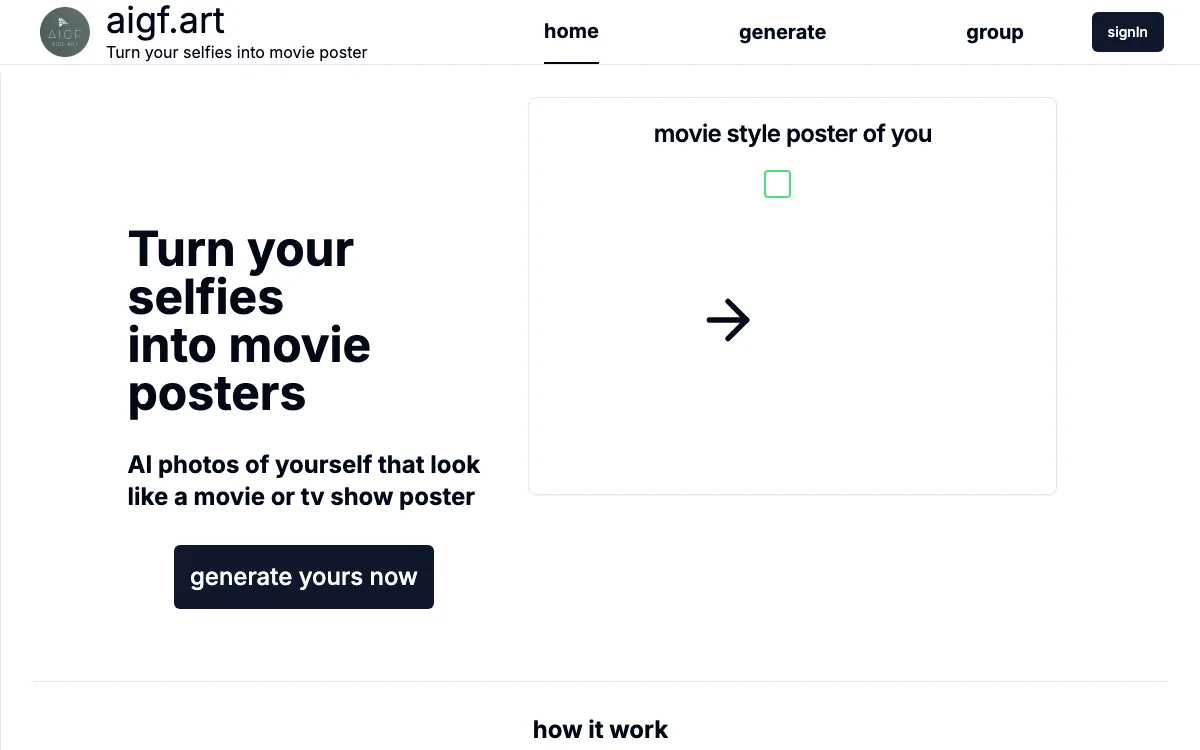Image resolution: width=1200 pixels, height=750 pixels.
Task: Open the group tab
Action: pos(994,32)
